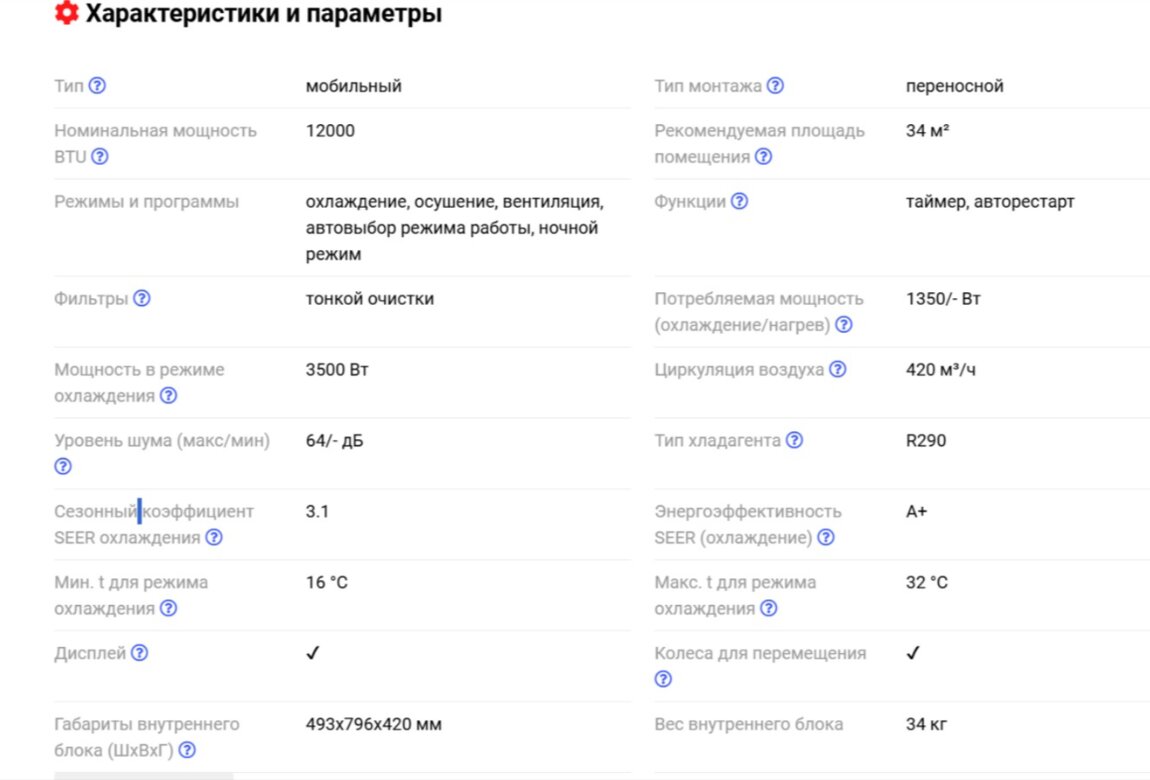Show the Дисплей help tooltip
This screenshot has height=780, width=1150.
coord(139,653)
